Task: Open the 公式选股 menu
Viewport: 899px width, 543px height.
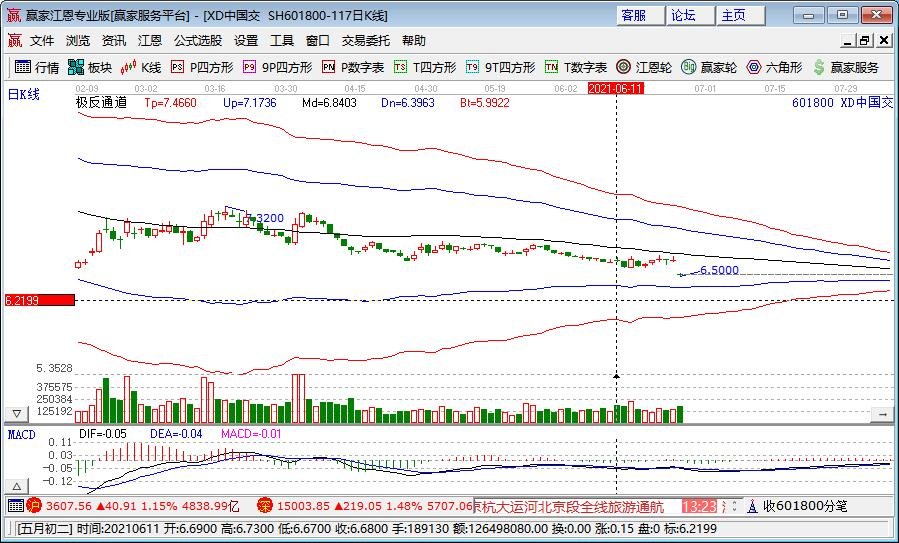Action: (x=198, y=41)
